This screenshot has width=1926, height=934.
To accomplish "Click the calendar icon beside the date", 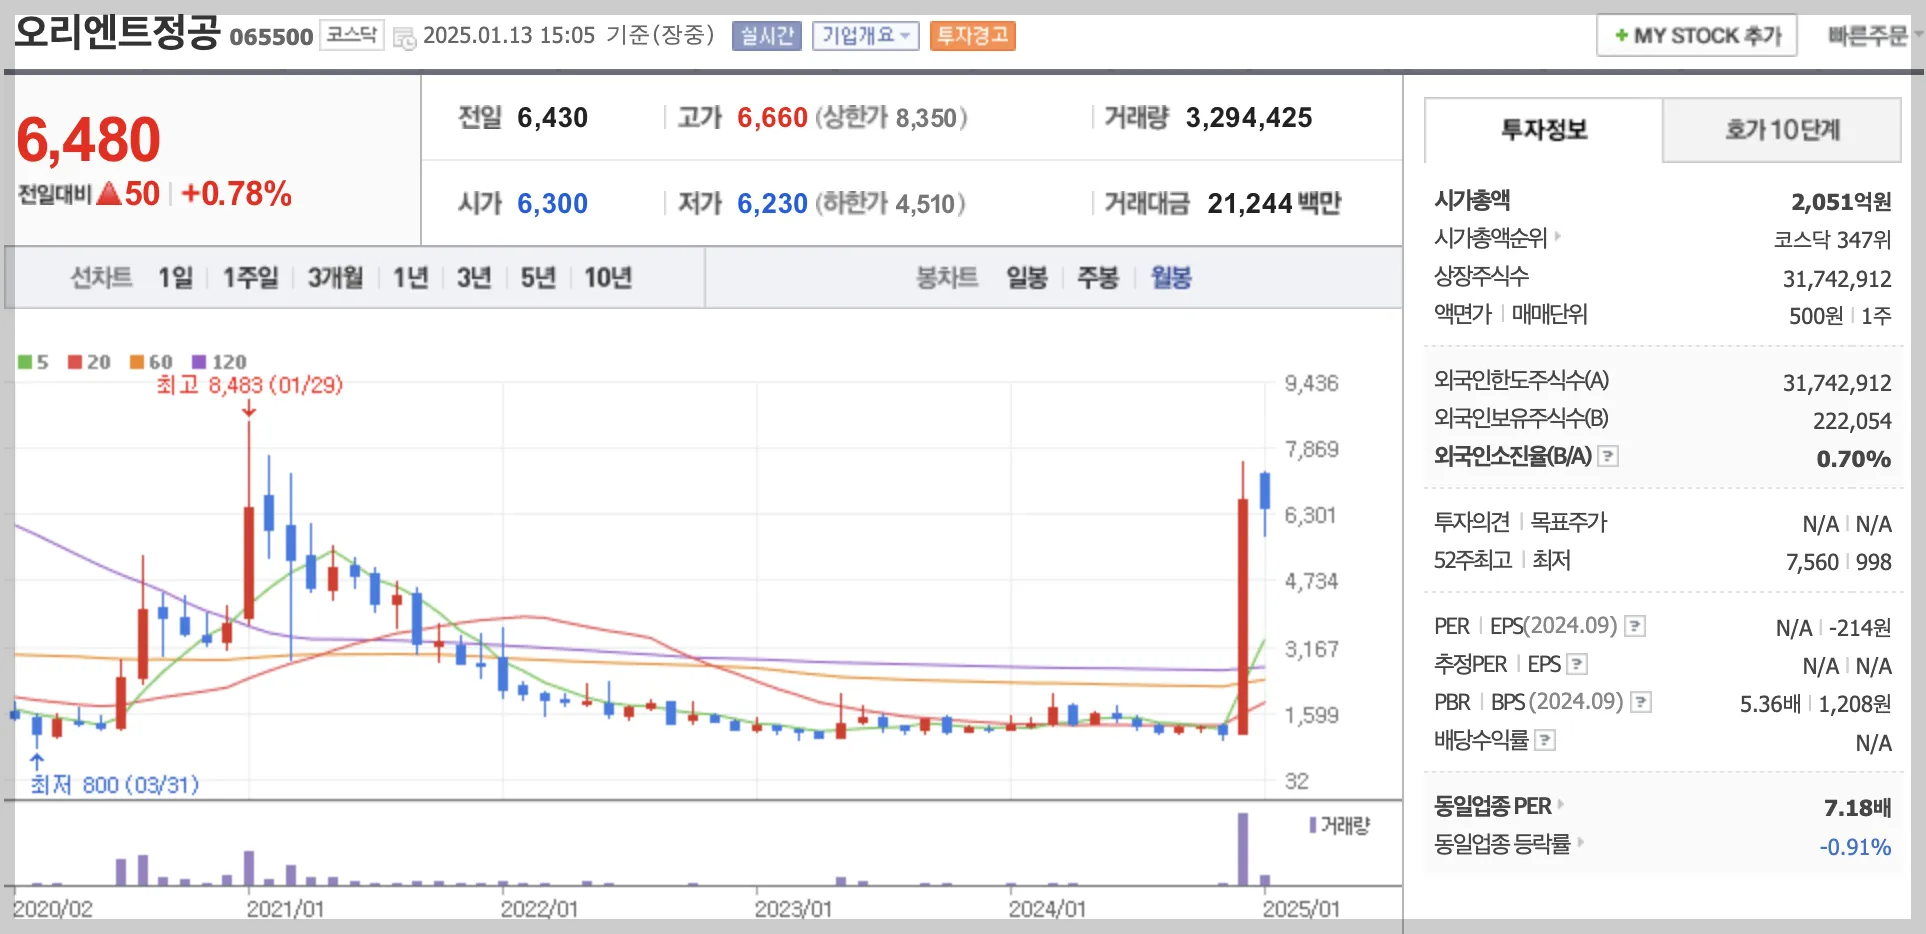I will click(404, 39).
